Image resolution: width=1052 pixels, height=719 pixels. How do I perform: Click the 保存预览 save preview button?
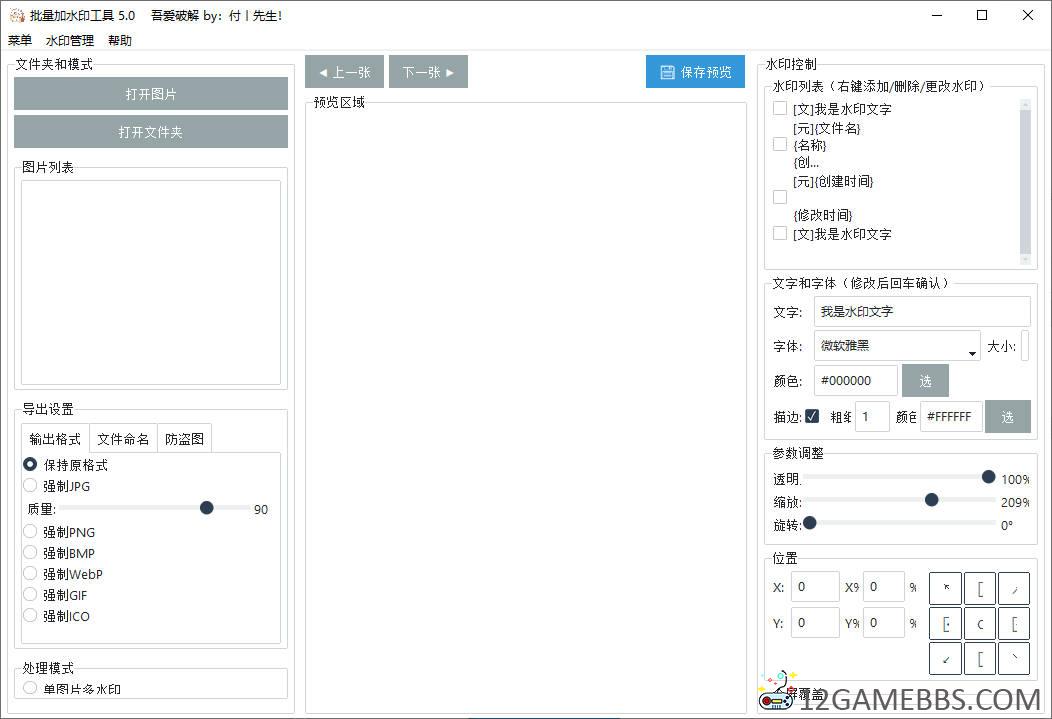point(695,72)
